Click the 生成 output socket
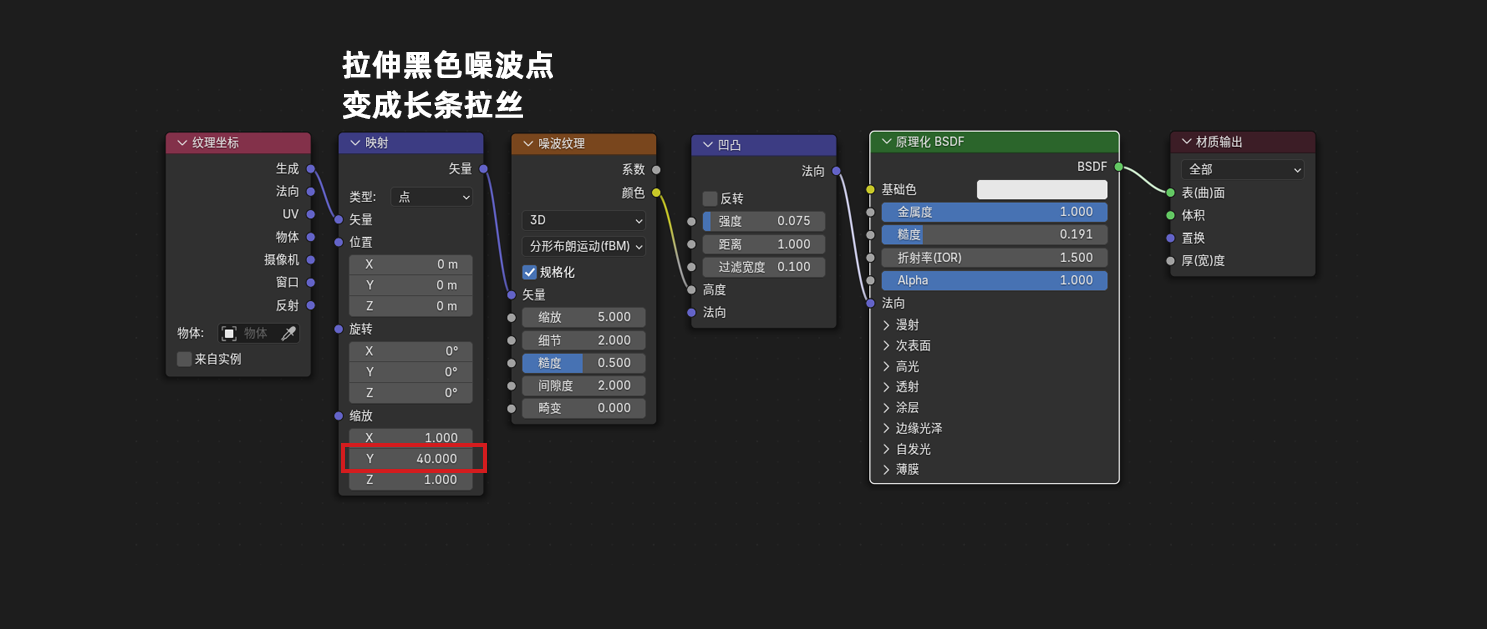 [311, 169]
